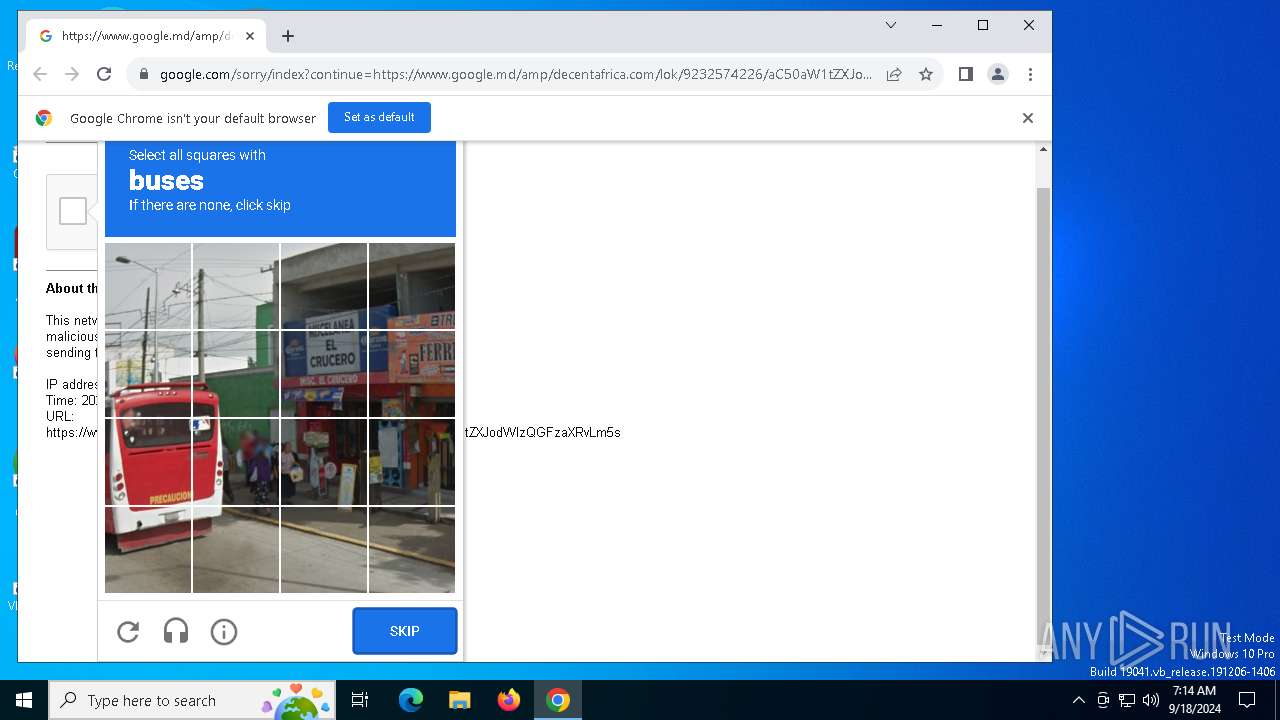Share this page icon
The width and height of the screenshot is (1280, 720).
click(894, 74)
